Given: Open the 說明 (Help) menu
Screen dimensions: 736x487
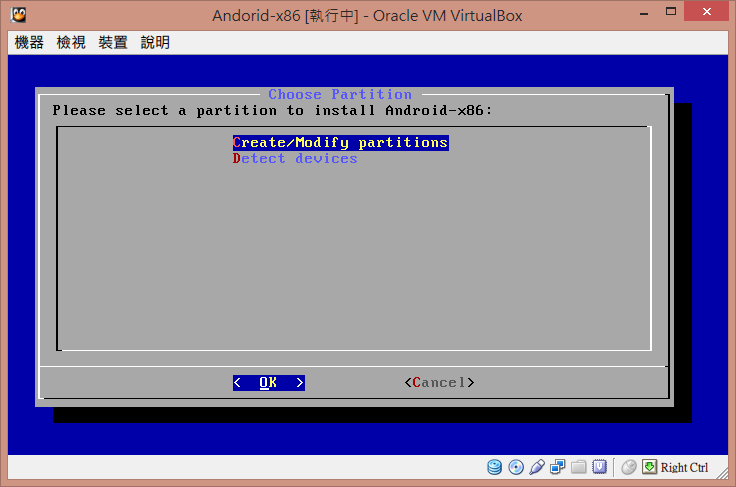Looking at the screenshot, I should [155, 43].
